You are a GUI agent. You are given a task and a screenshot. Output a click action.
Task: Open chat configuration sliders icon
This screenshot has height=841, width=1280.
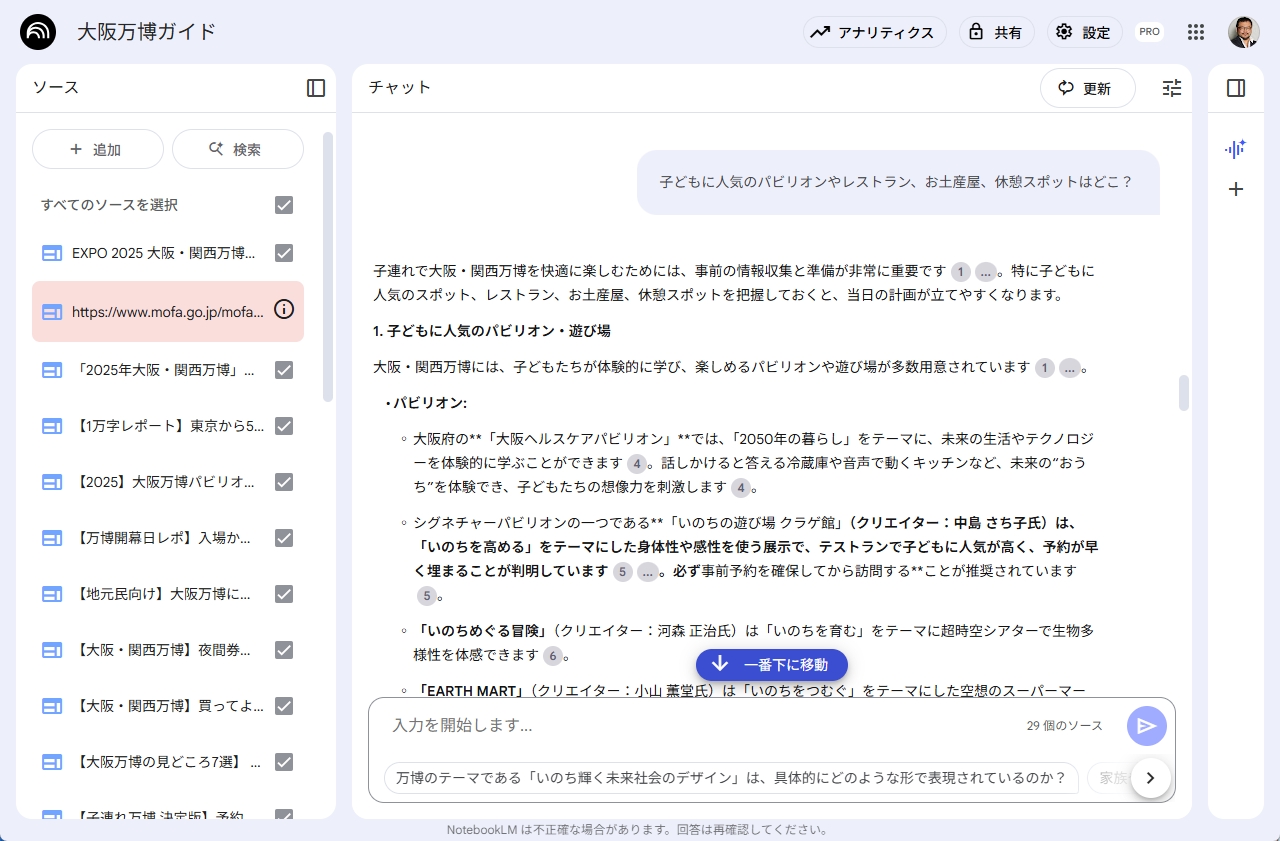[1172, 88]
